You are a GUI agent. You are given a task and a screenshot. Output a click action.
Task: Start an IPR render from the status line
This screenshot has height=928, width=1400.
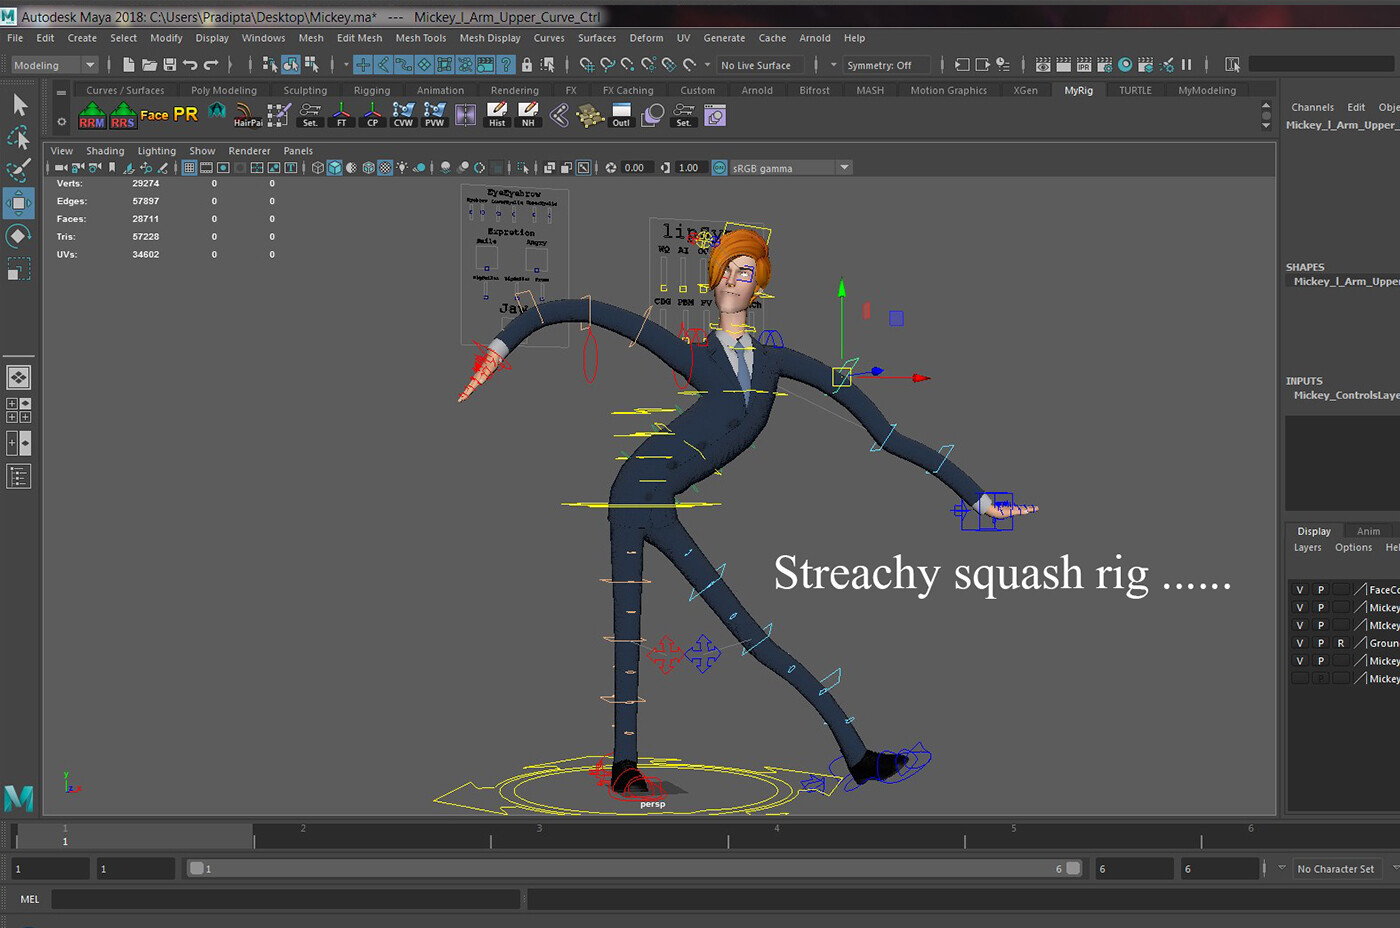point(1084,64)
